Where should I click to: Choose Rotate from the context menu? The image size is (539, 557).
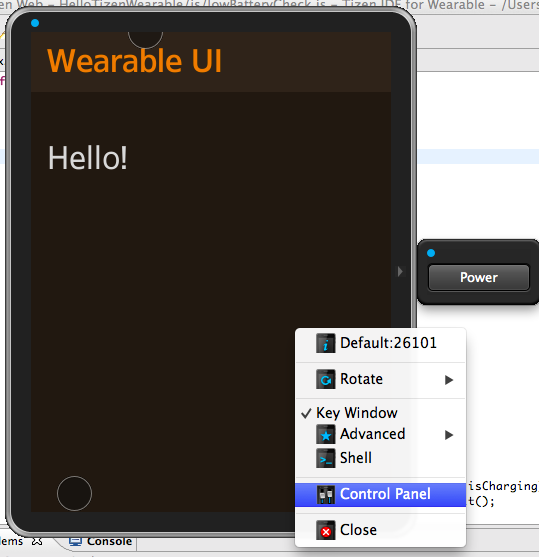380,379
